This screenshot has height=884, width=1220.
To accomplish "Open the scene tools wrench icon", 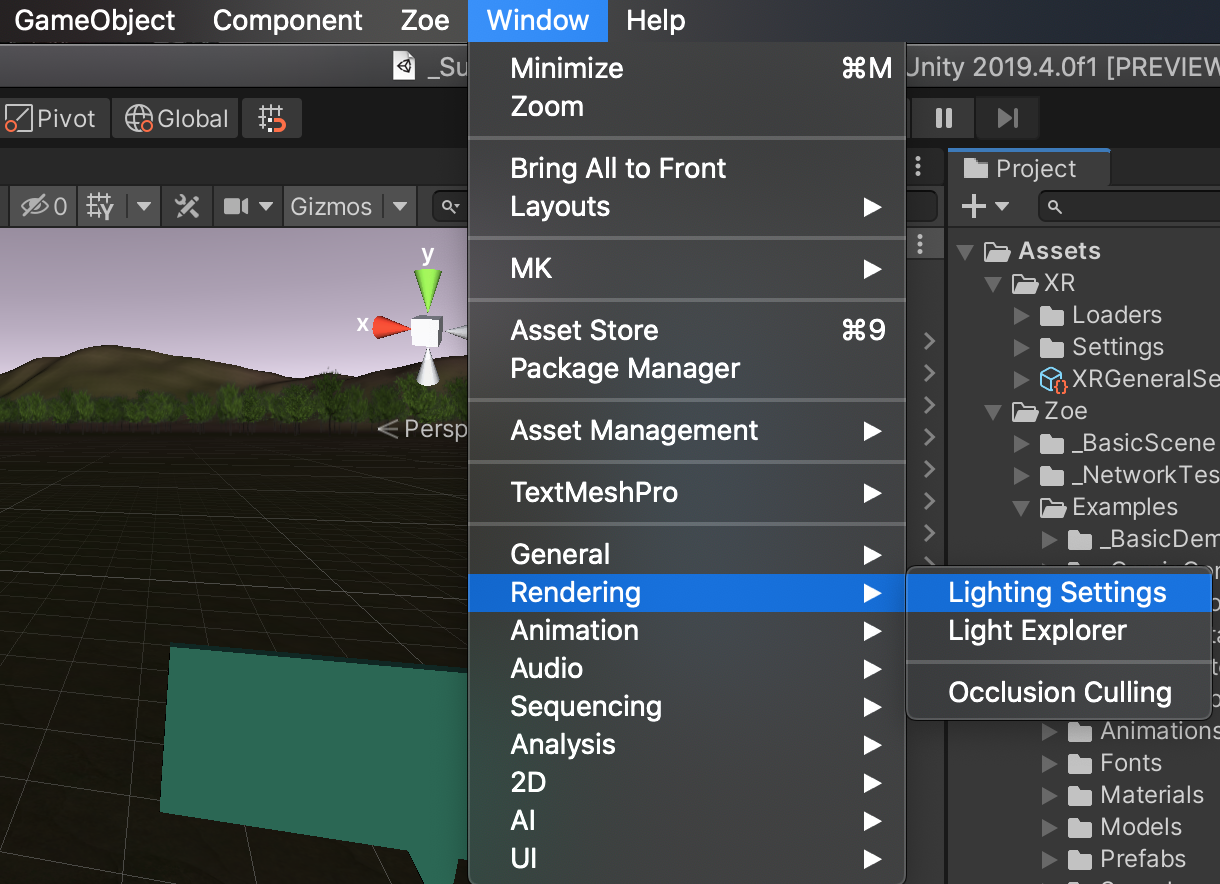I will [x=187, y=207].
